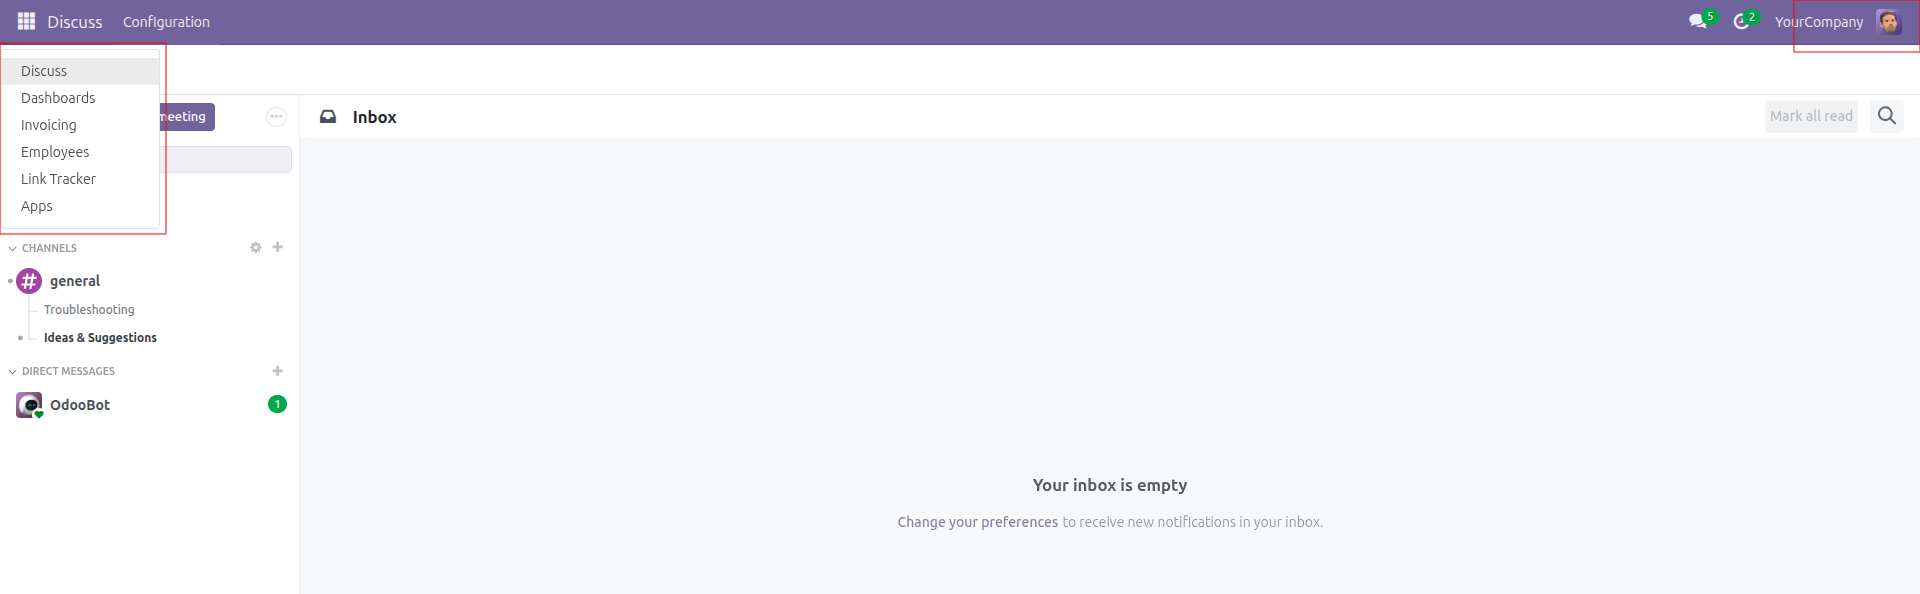Open the activities clock icon
Image resolution: width=1920 pixels, height=594 pixels.
pos(1741,21)
